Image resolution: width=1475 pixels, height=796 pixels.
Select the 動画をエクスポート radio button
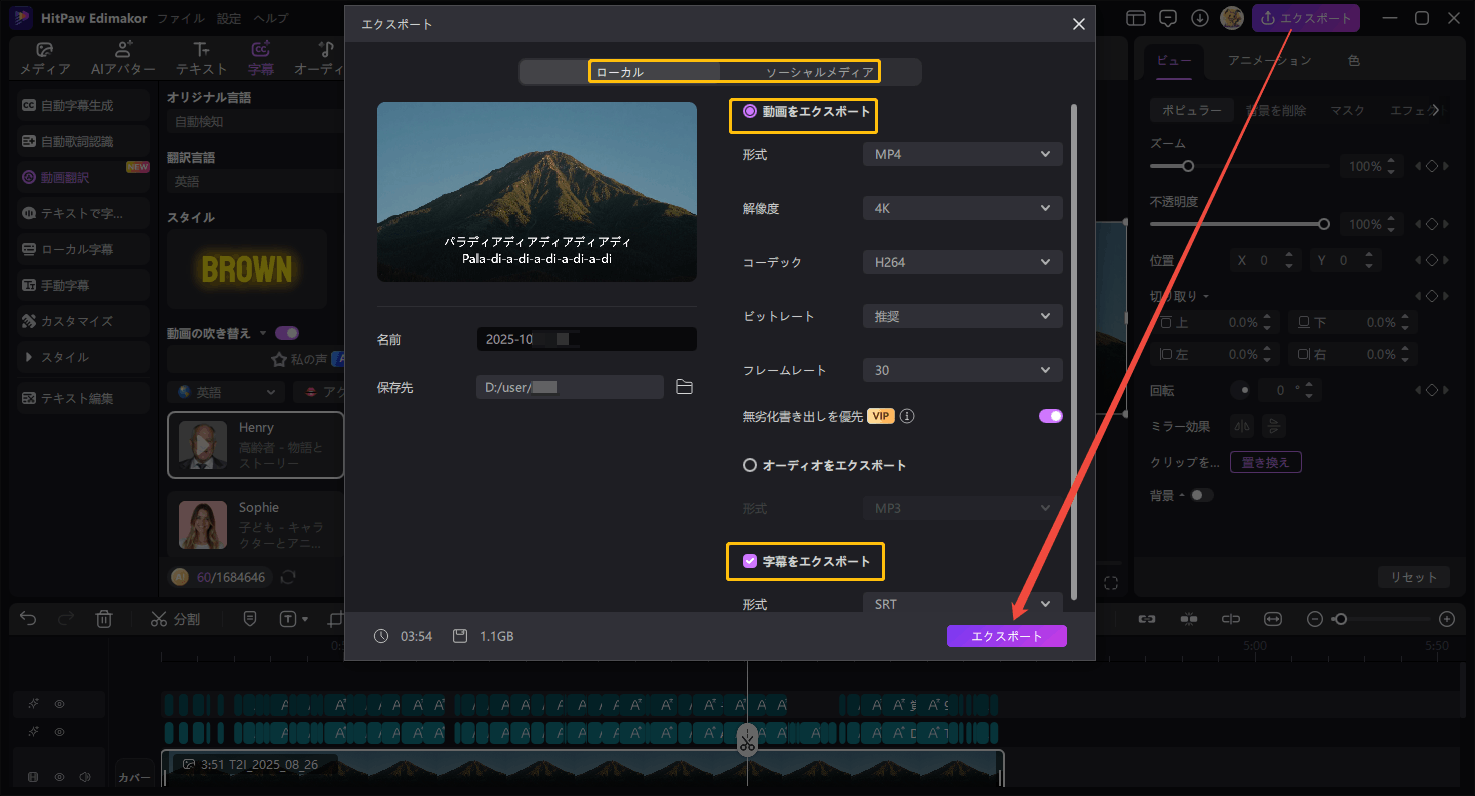[x=749, y=112]
